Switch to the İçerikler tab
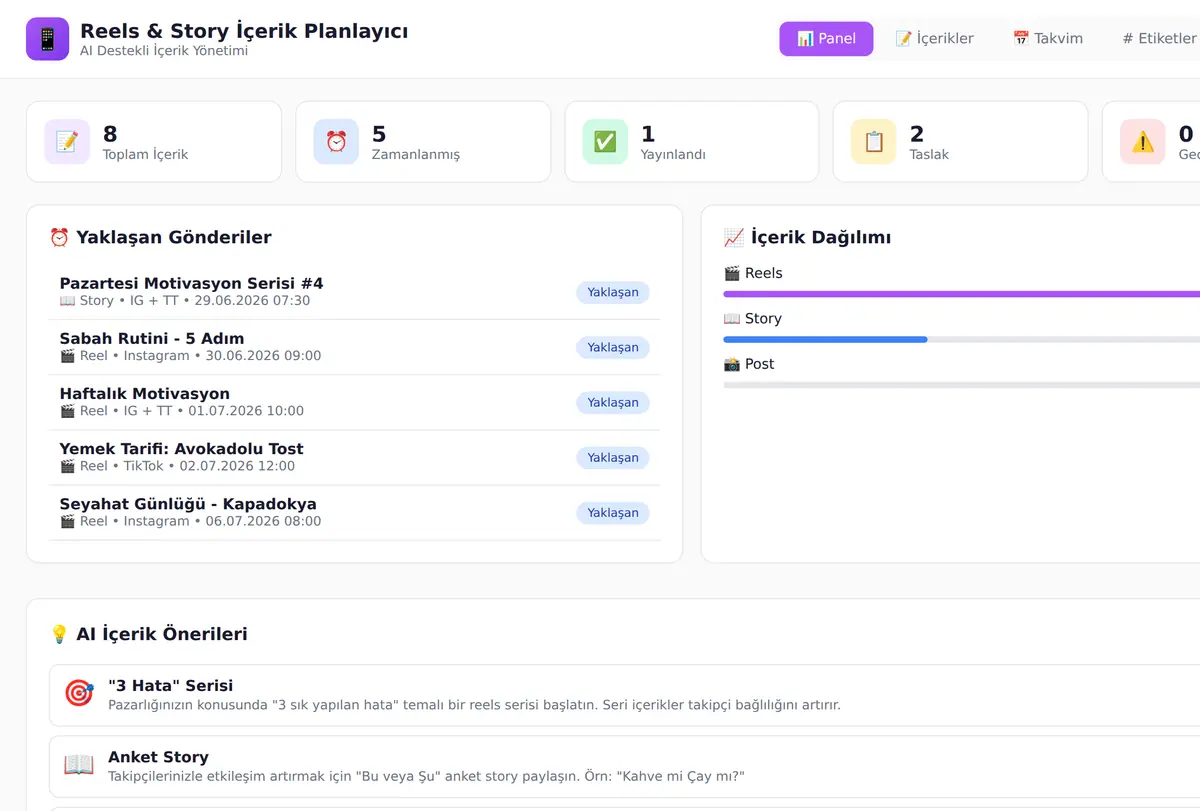Viewport: 1200px width, 811px height. point(934,39)
